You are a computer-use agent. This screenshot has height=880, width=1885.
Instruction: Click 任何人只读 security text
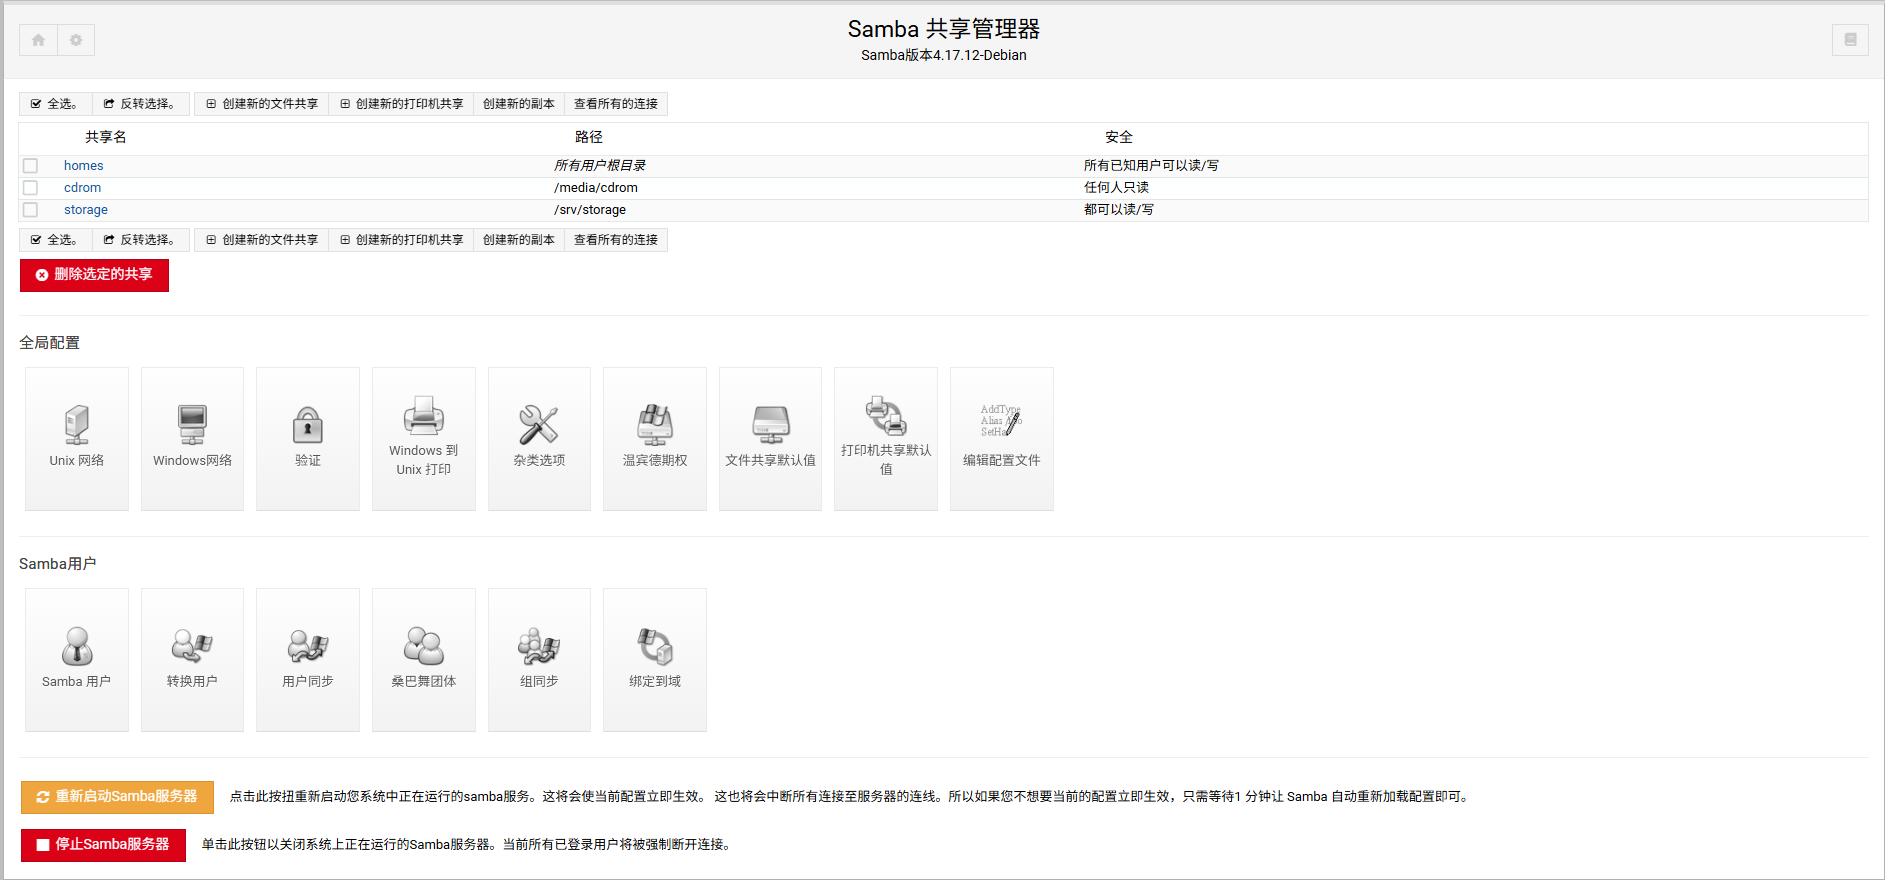pyautogui.click(x=1116, y=188)
